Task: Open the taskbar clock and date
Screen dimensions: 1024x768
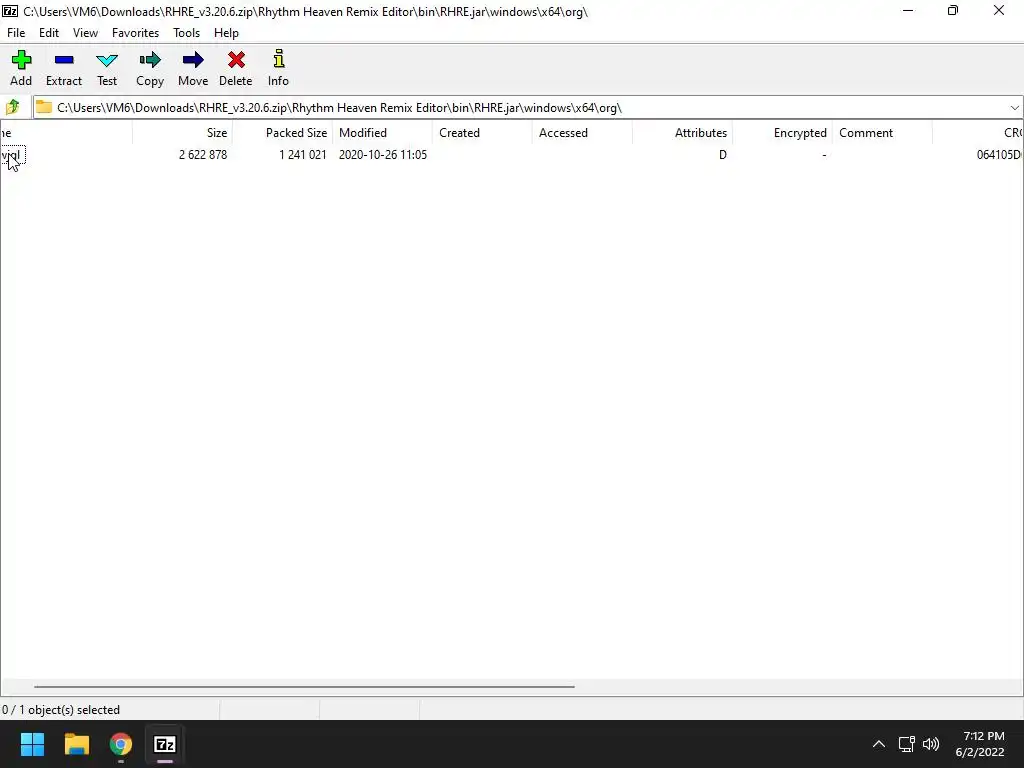Action: coord(980,744)
